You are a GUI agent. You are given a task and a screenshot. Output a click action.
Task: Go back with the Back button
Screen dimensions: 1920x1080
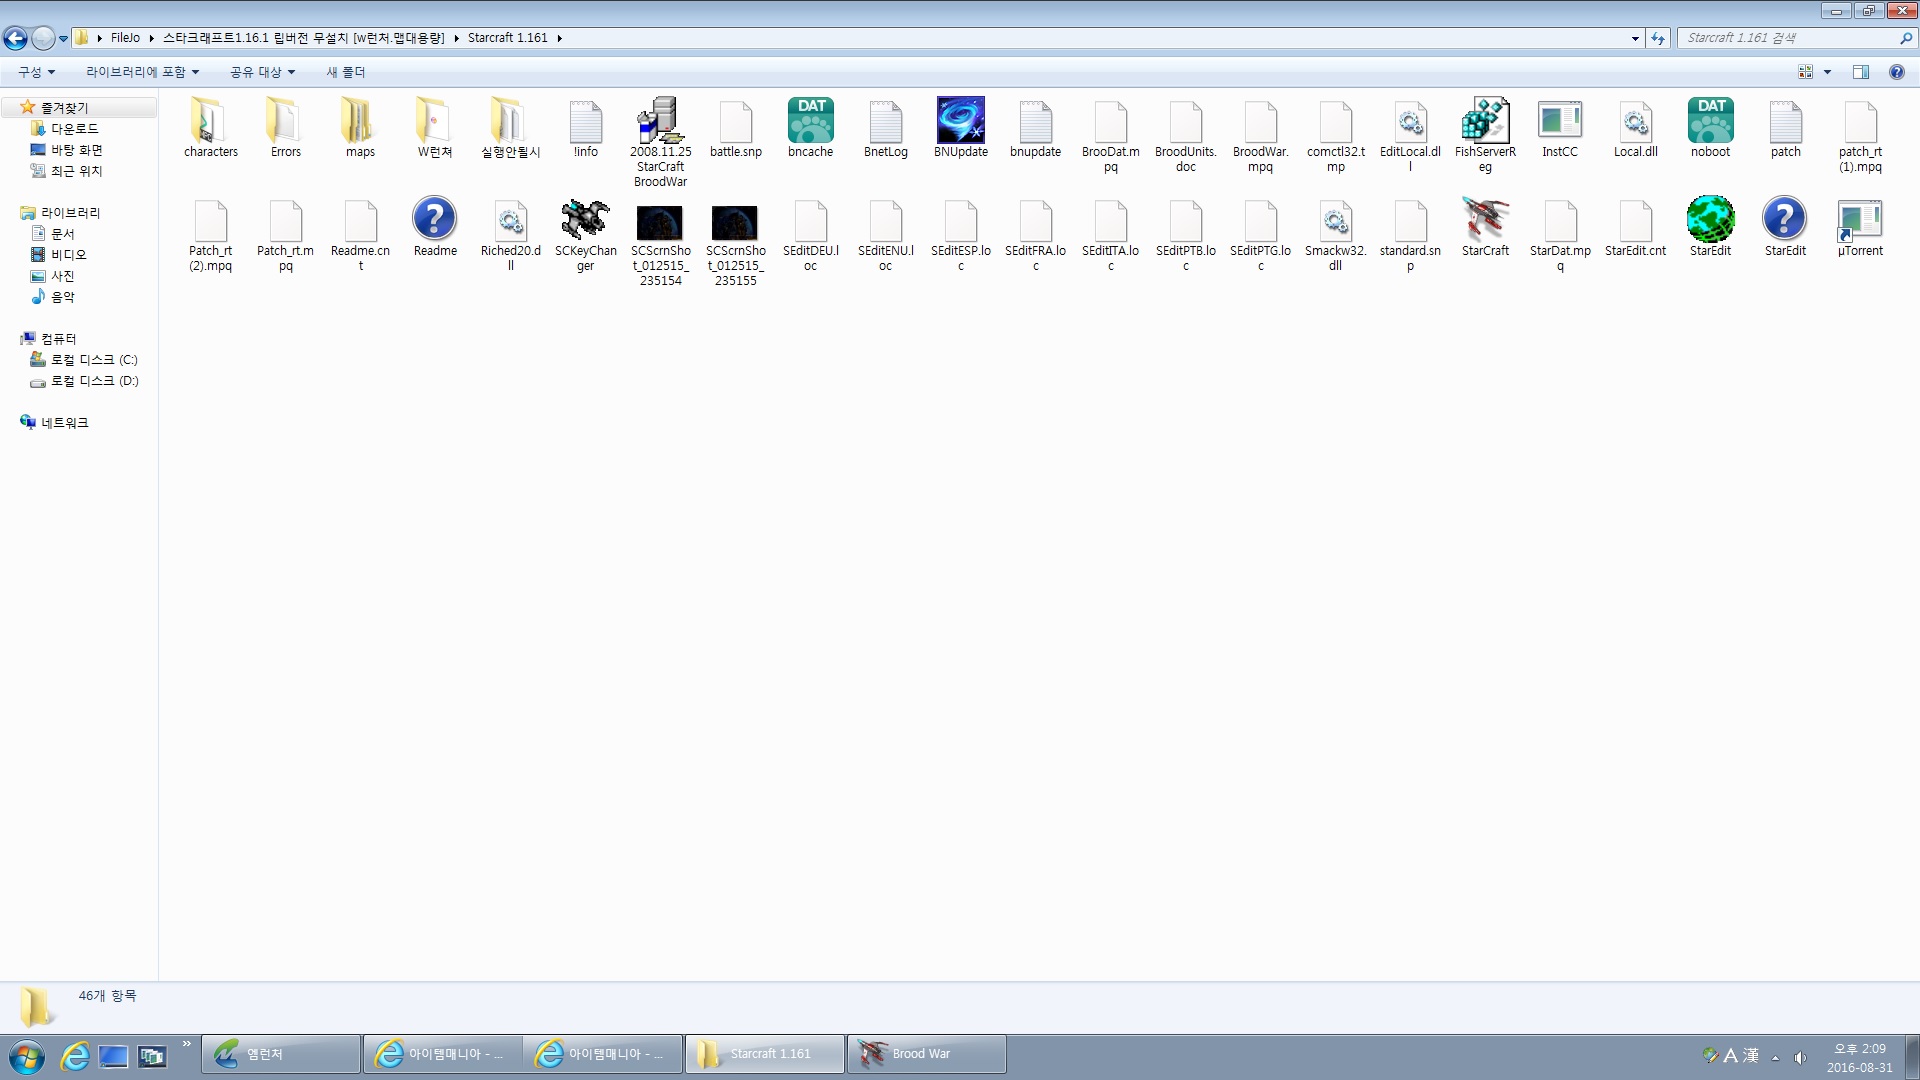(15, 38)
